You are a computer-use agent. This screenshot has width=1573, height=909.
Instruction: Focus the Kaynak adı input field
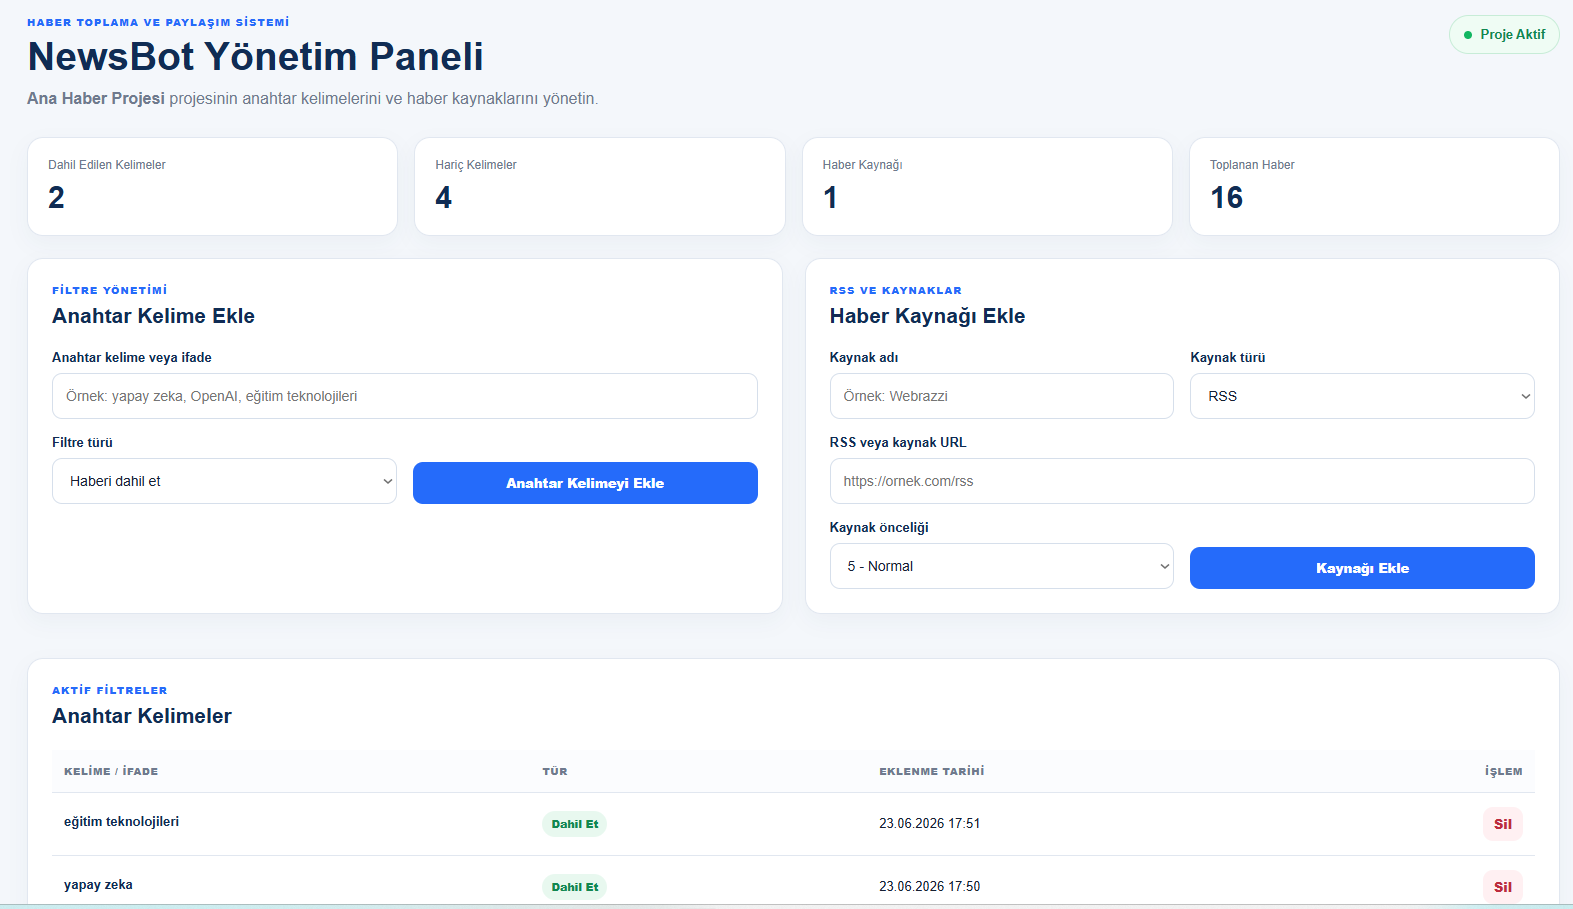pos(1001,396)
